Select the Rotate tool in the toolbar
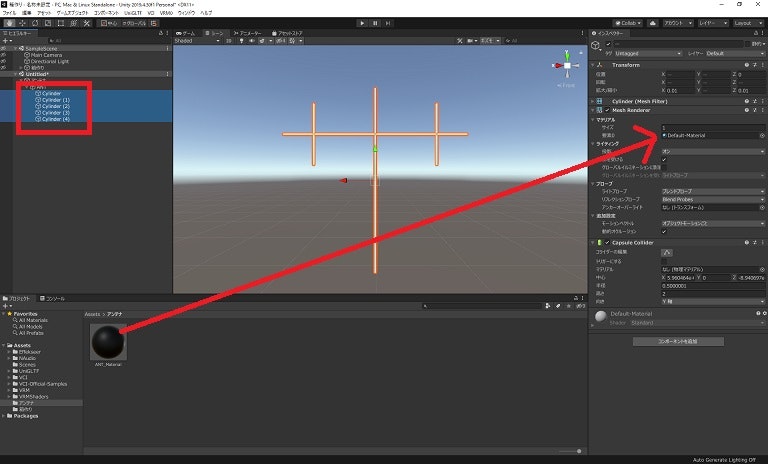768x464 pixels. pos(35,23)
